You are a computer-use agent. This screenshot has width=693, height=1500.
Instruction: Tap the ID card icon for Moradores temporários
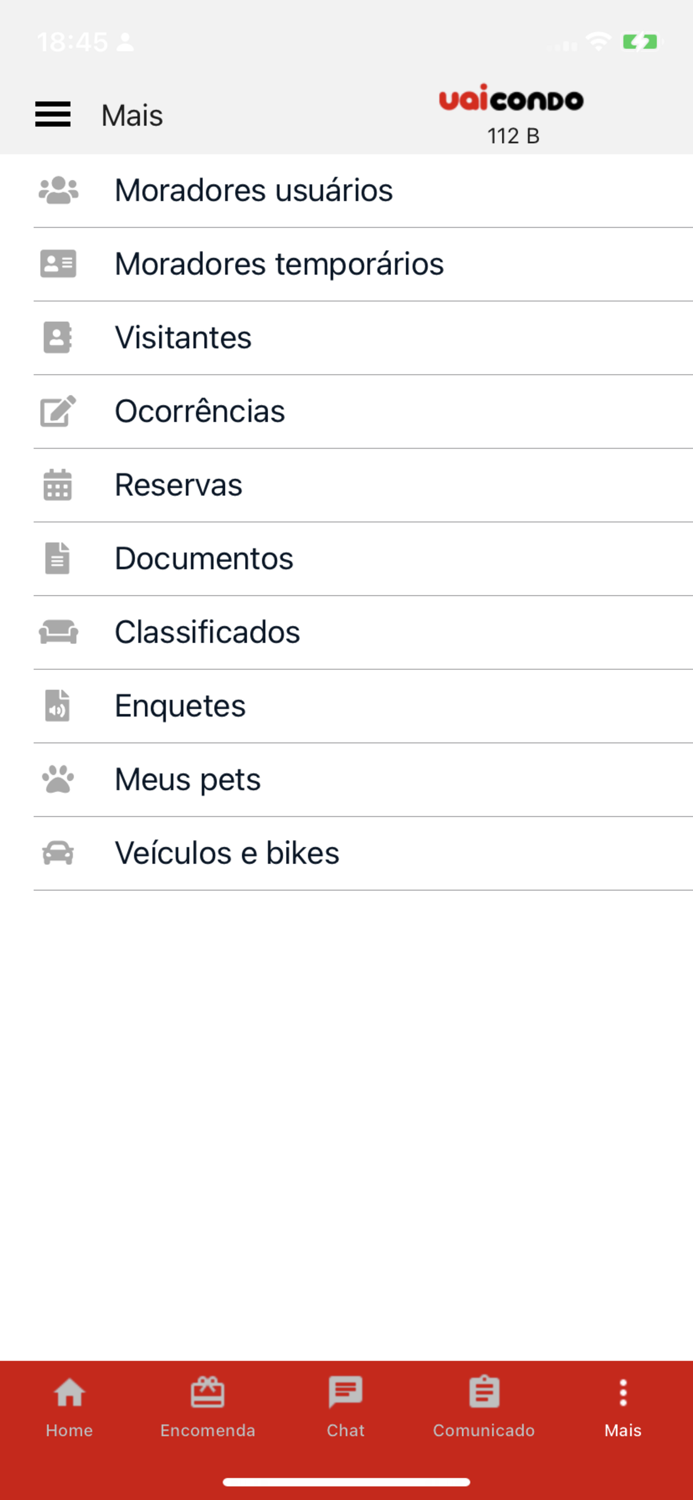57,263
